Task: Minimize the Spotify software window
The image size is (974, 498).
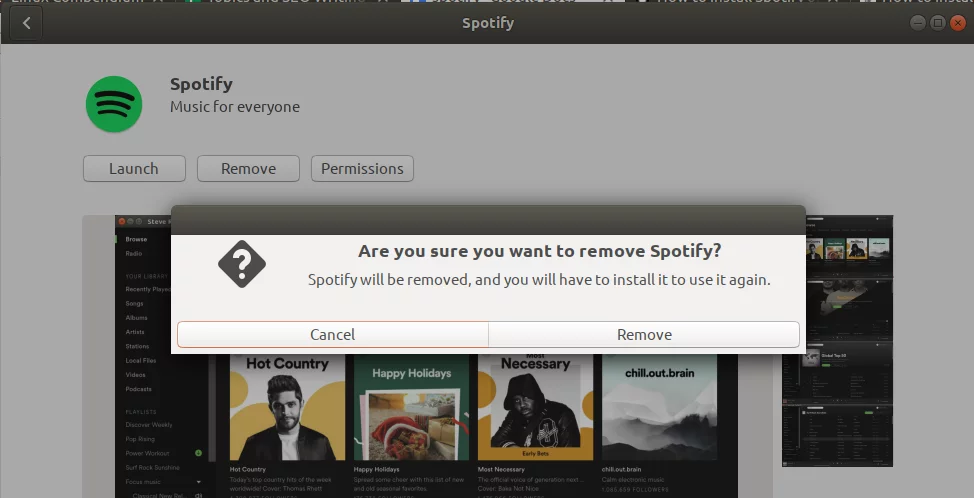Action: pyautogui.click(x=918, y=23)
